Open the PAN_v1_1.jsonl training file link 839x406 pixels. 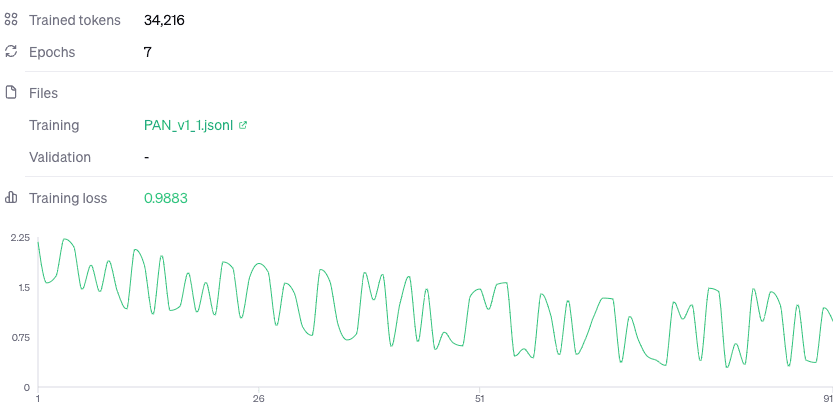point(188,125)
